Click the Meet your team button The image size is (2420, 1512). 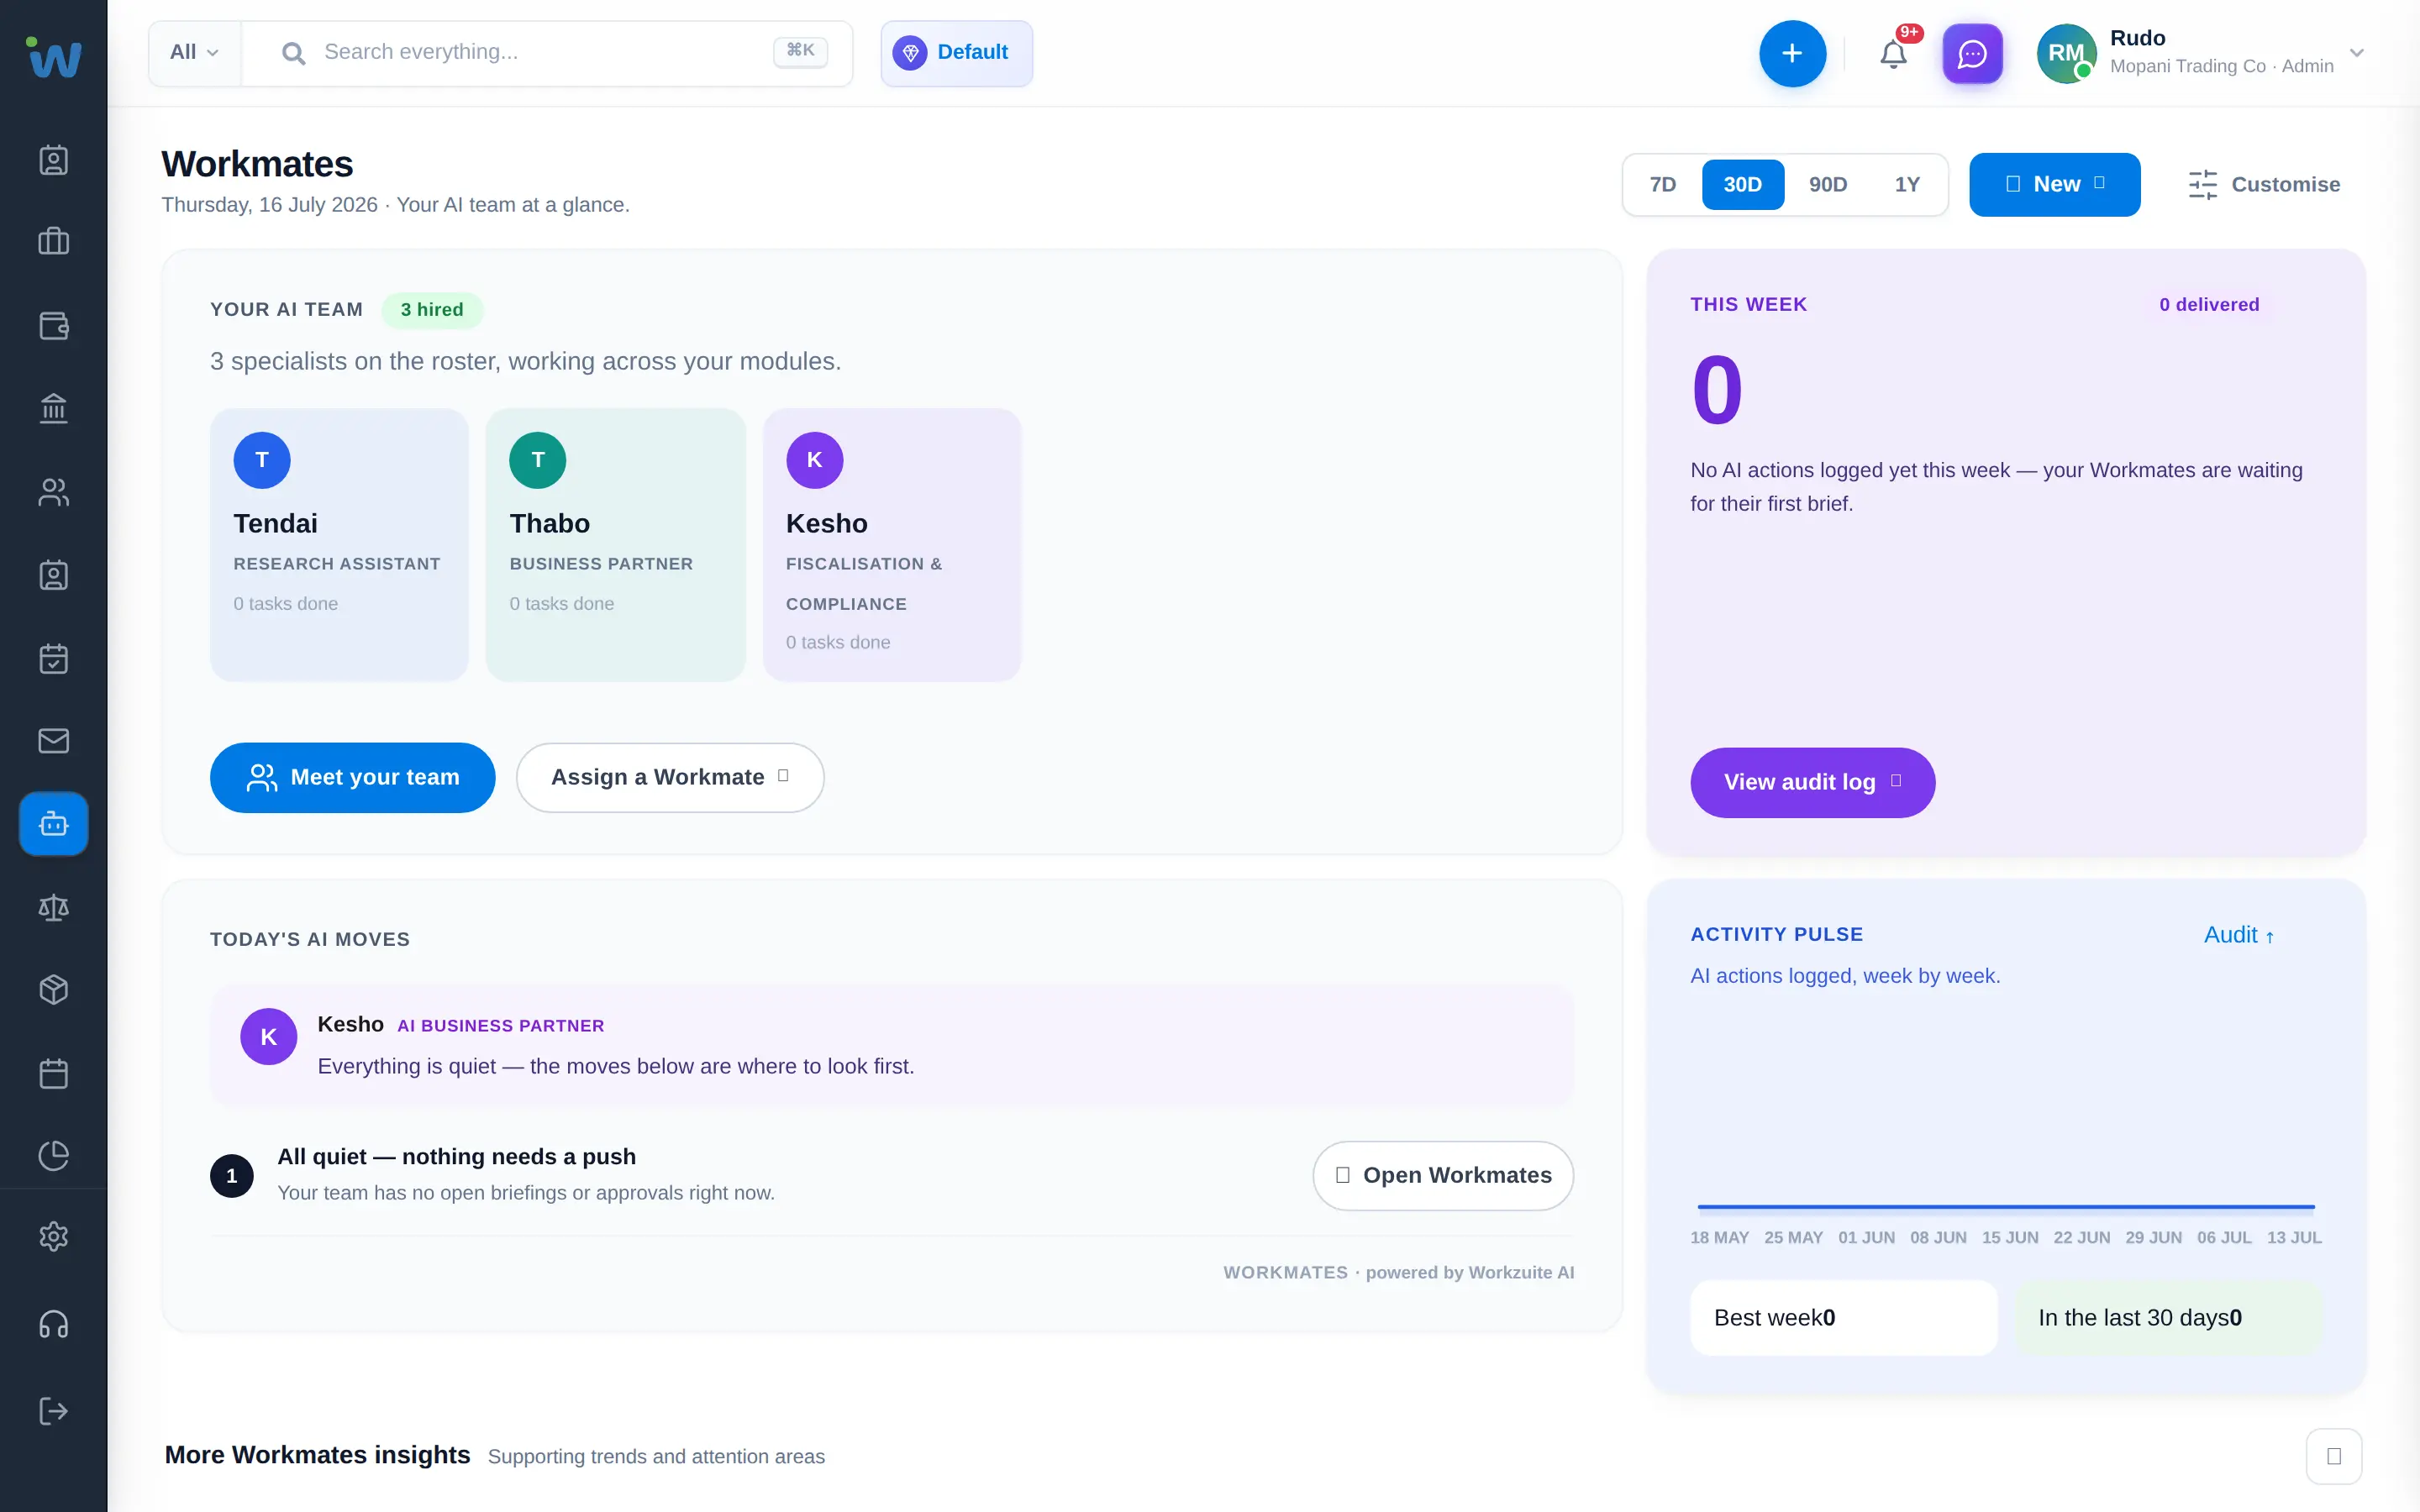pyautogui.click(x=352, y=777)
